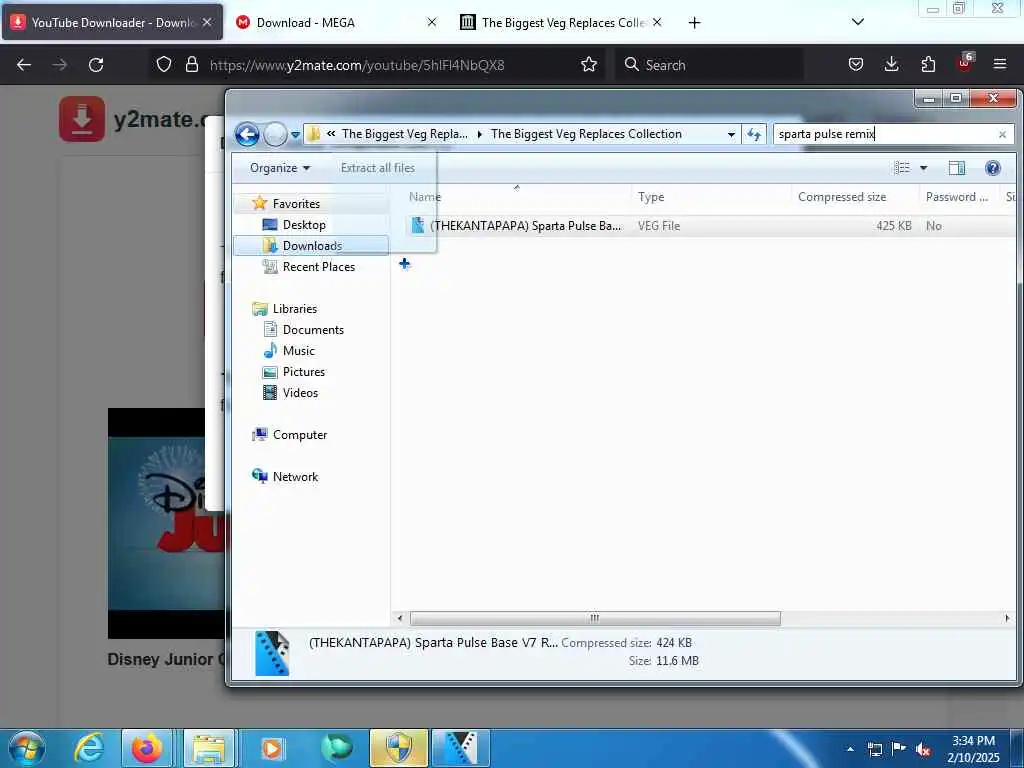Open recent locations dropdown beside nav arrows
Image resolution: width=1024 pixels, height=768 pixels.
(x=295, y=135)
